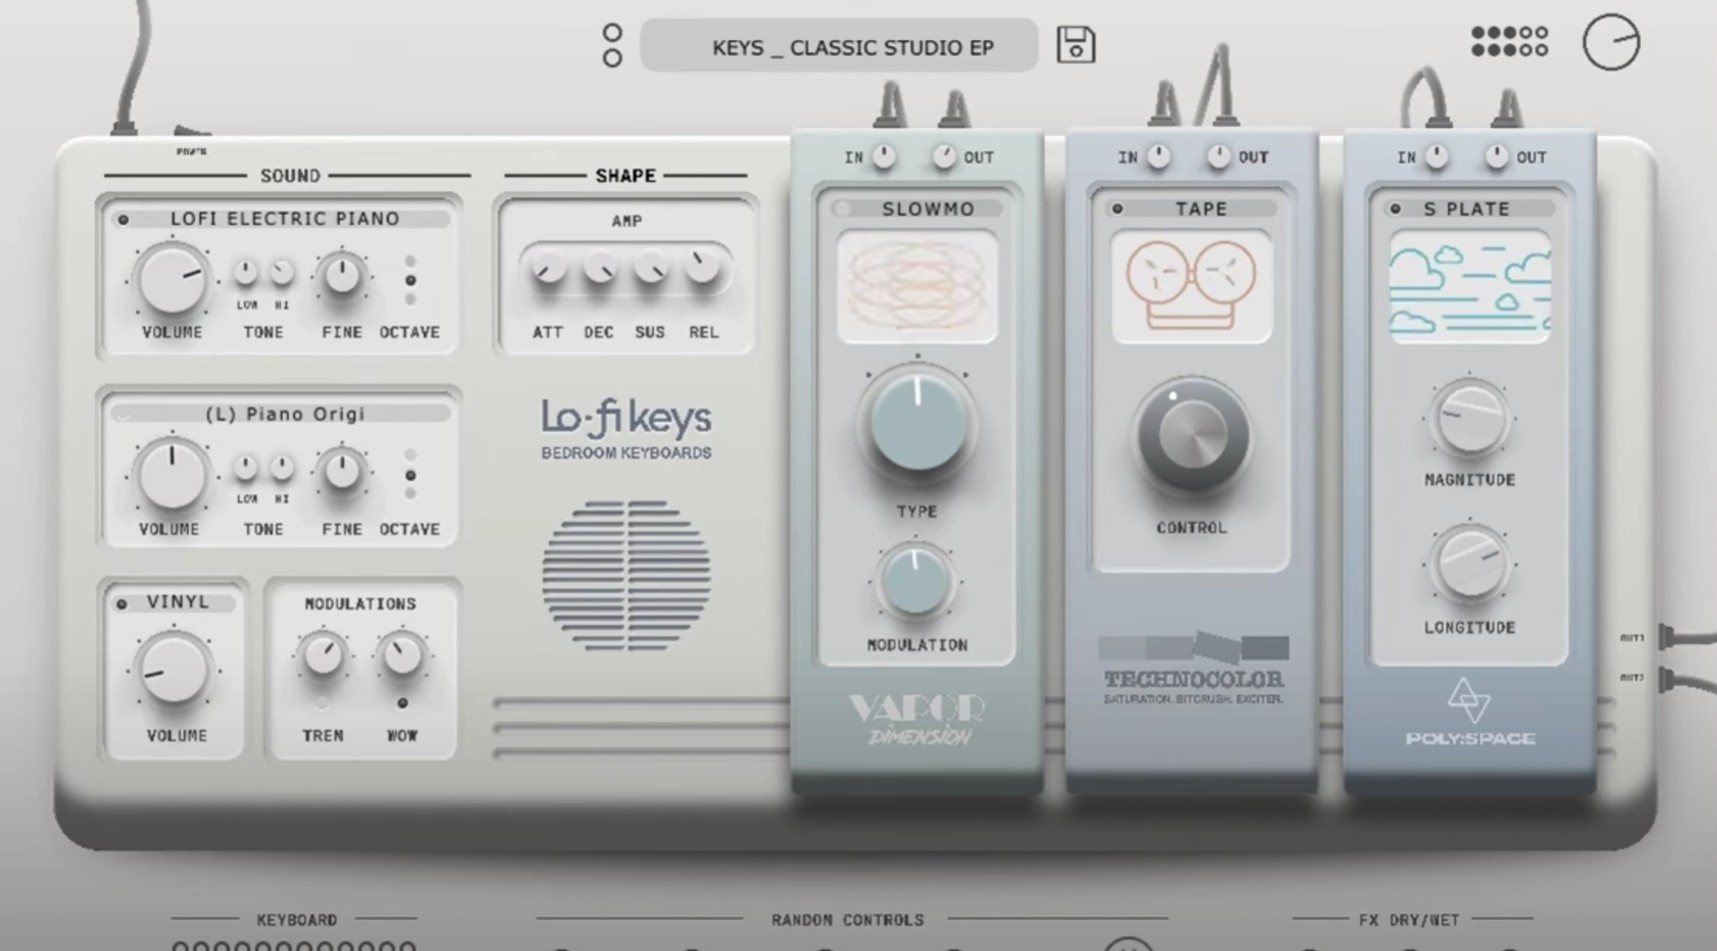Screen dimensions: 1717x951
Task: Click the WOW modulation knob
Action: [402, 655]
